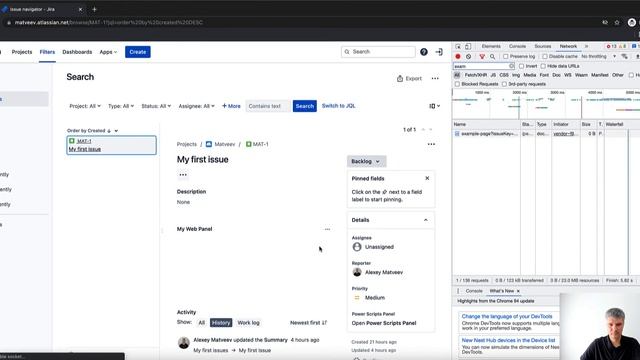Open the Projects menu
The height and width of the screenshot is (360, 640).
coord(22,52)
